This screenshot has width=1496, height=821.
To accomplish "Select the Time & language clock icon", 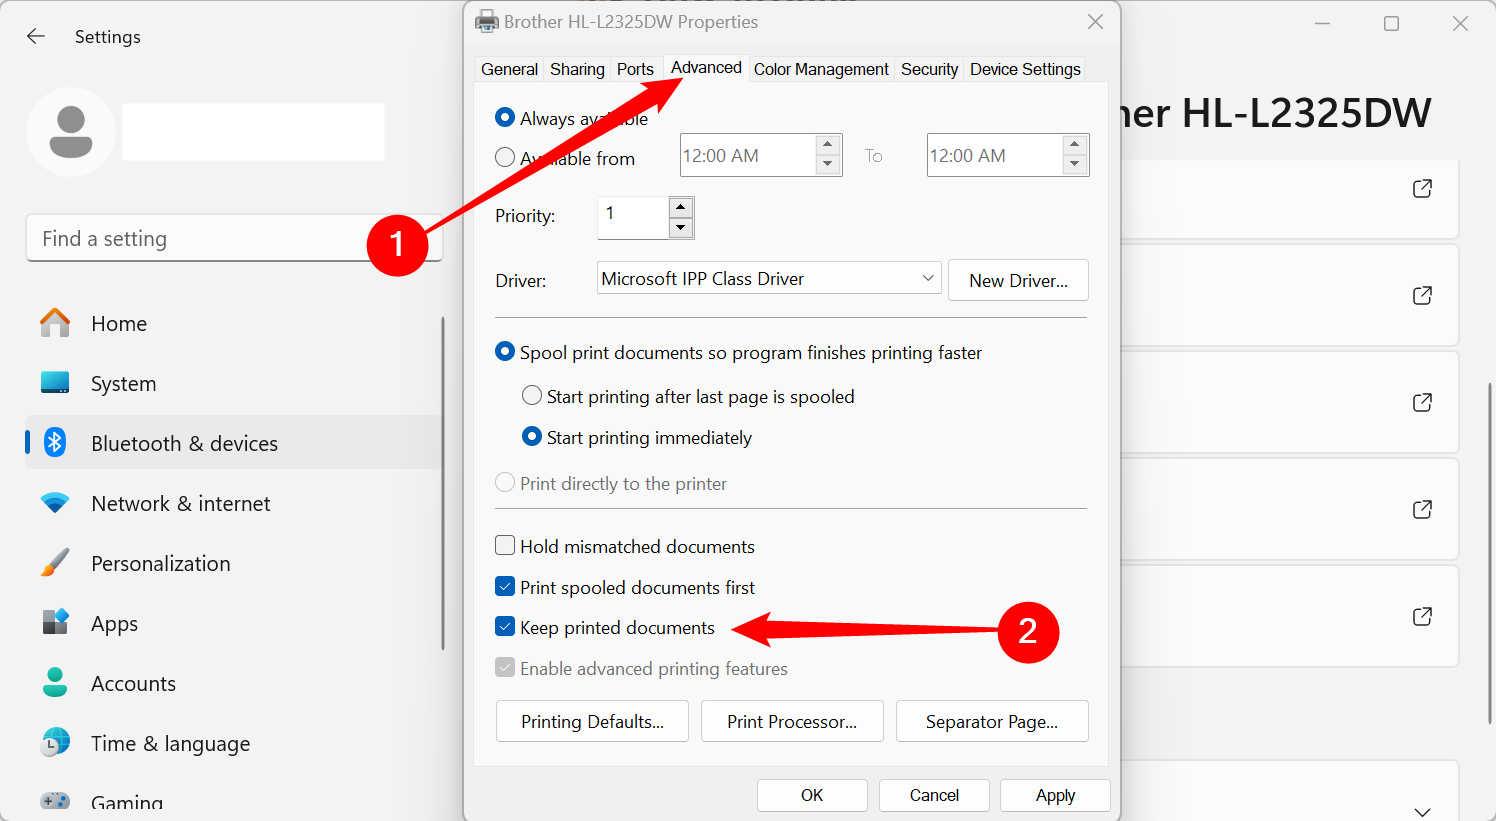I will point(54,742).
